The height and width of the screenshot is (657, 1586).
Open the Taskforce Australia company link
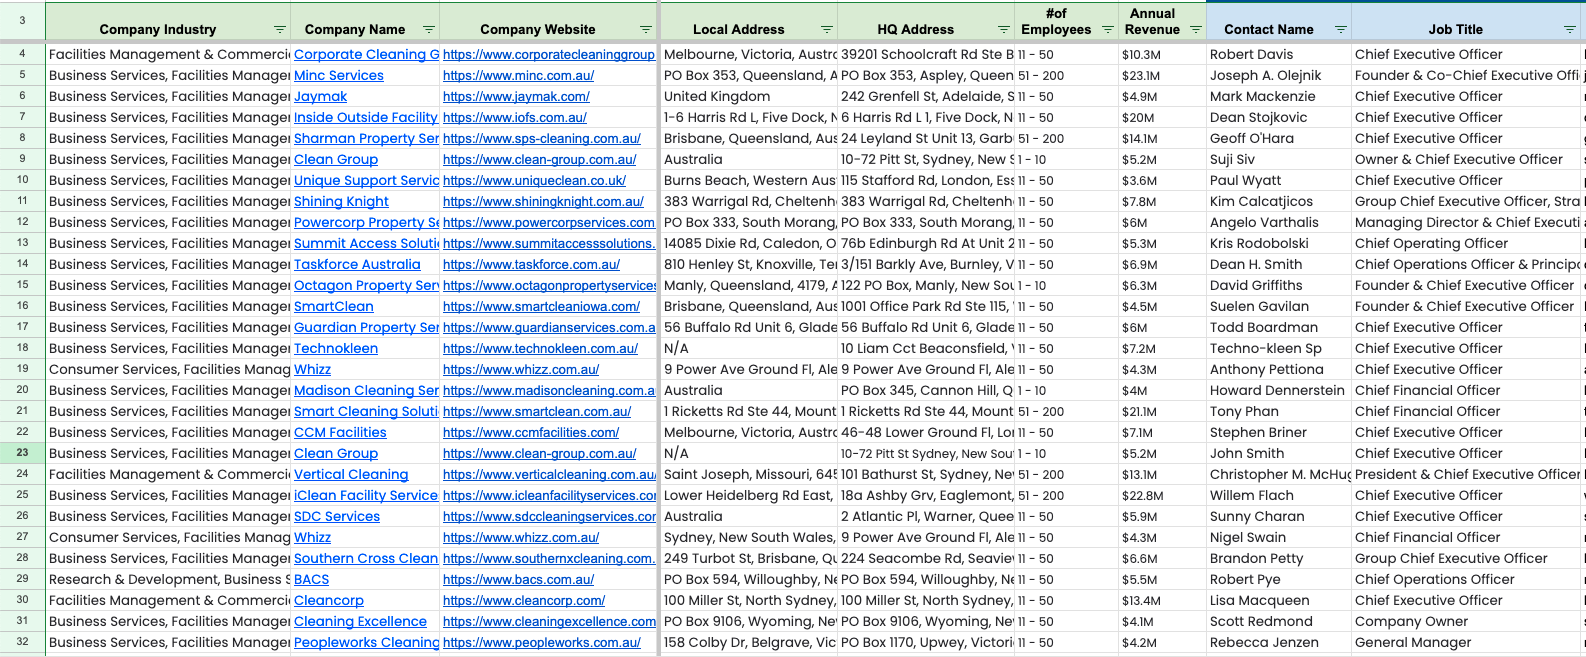tap(357, 265)
